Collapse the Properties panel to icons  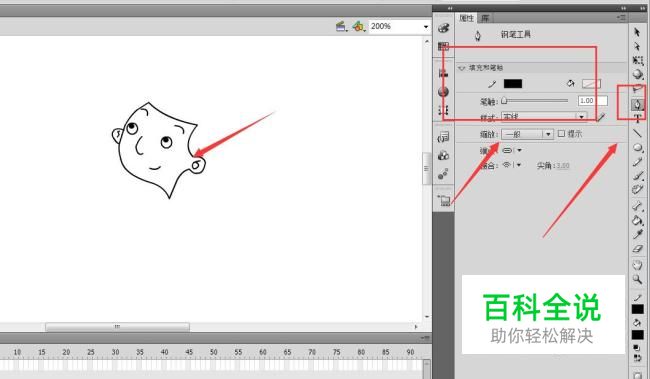click(x=623, y=8)
